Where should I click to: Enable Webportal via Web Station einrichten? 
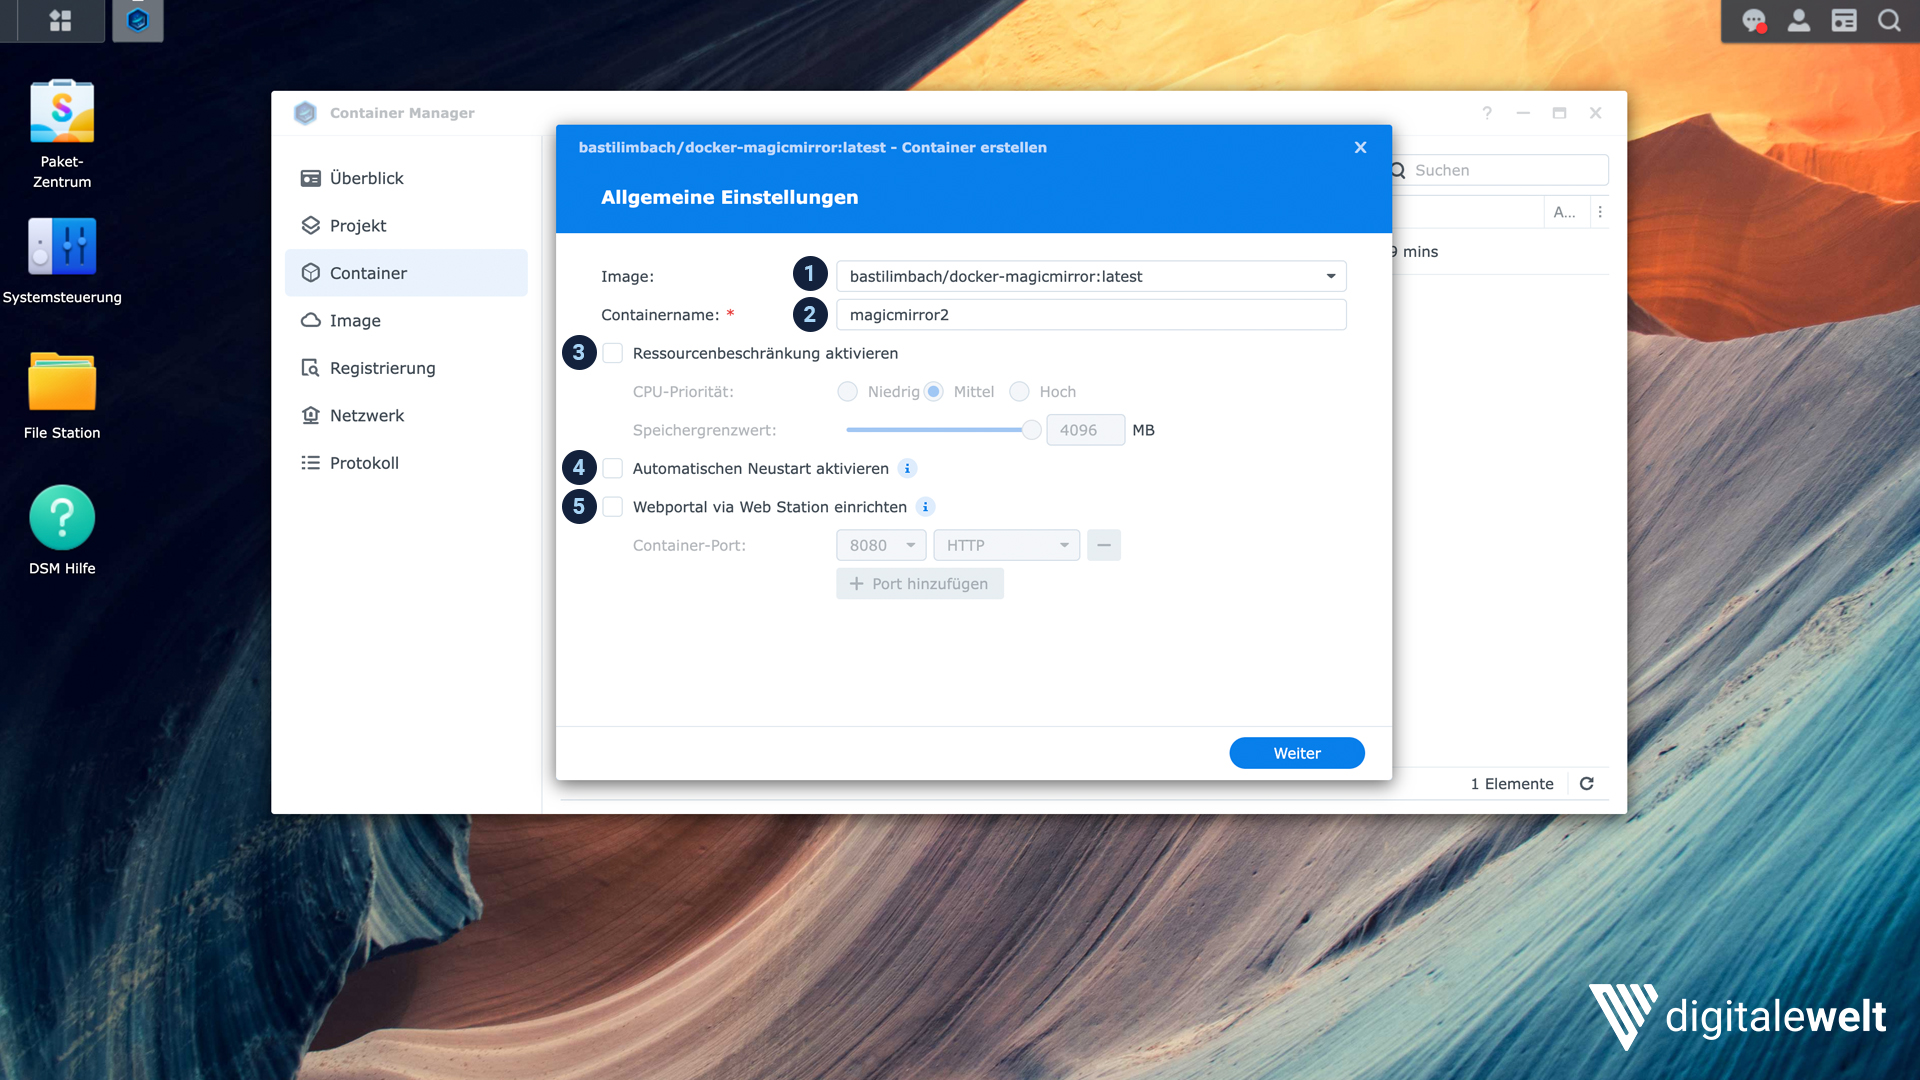coord(612,507)
